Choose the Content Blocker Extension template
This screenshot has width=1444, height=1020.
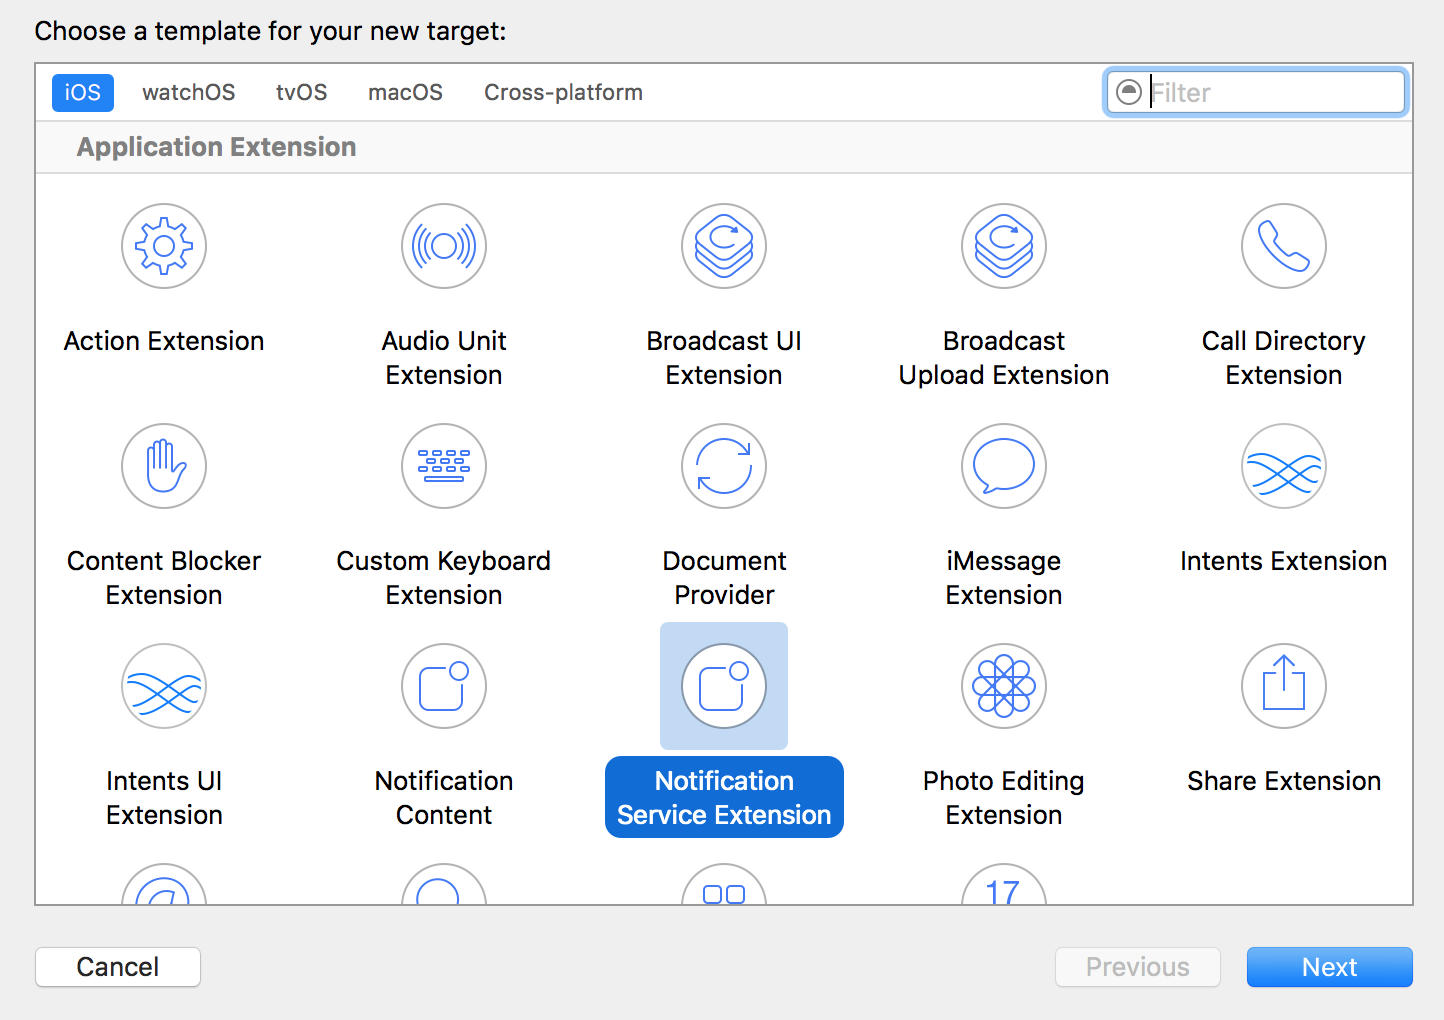click(163, 466)
